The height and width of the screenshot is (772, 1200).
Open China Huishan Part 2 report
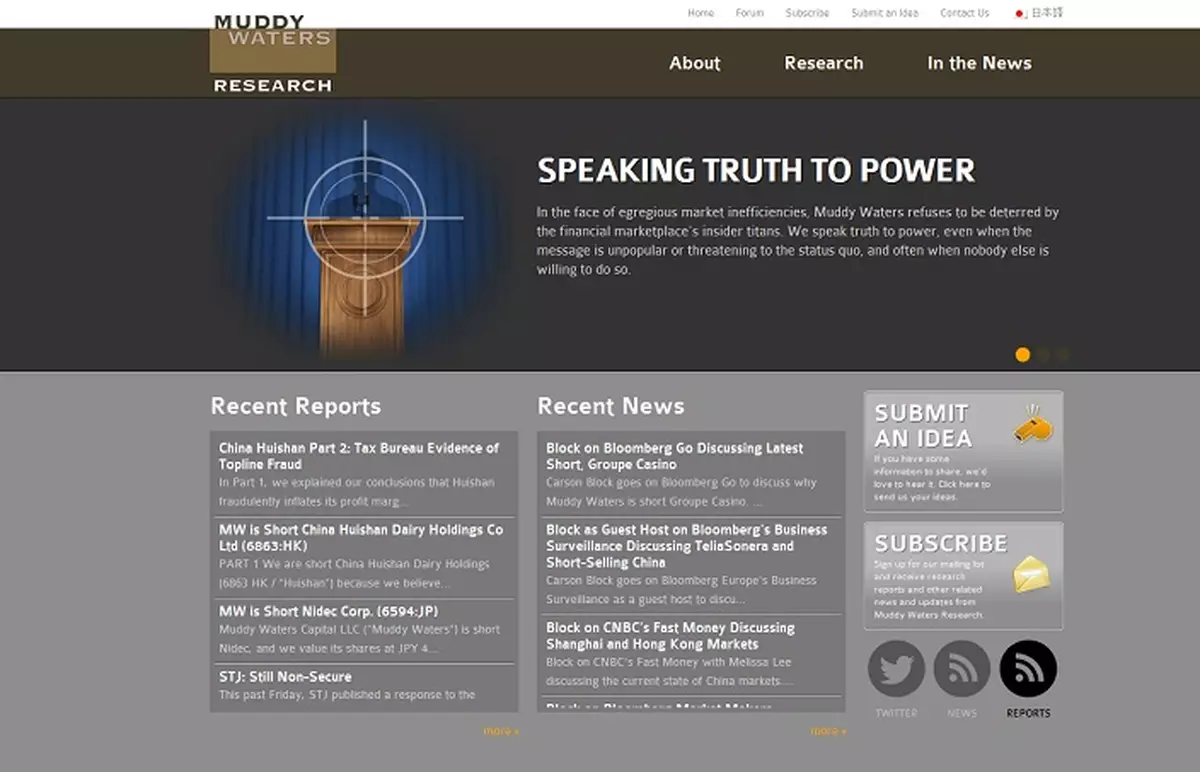point(358,456)
